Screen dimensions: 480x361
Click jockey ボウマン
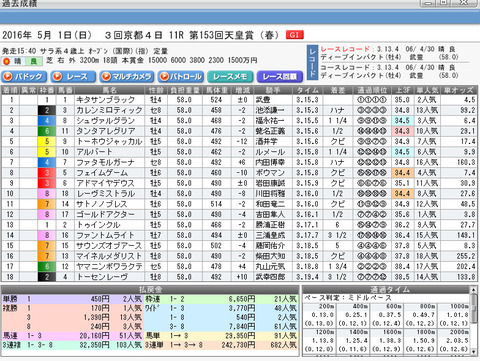click(270, 173)
